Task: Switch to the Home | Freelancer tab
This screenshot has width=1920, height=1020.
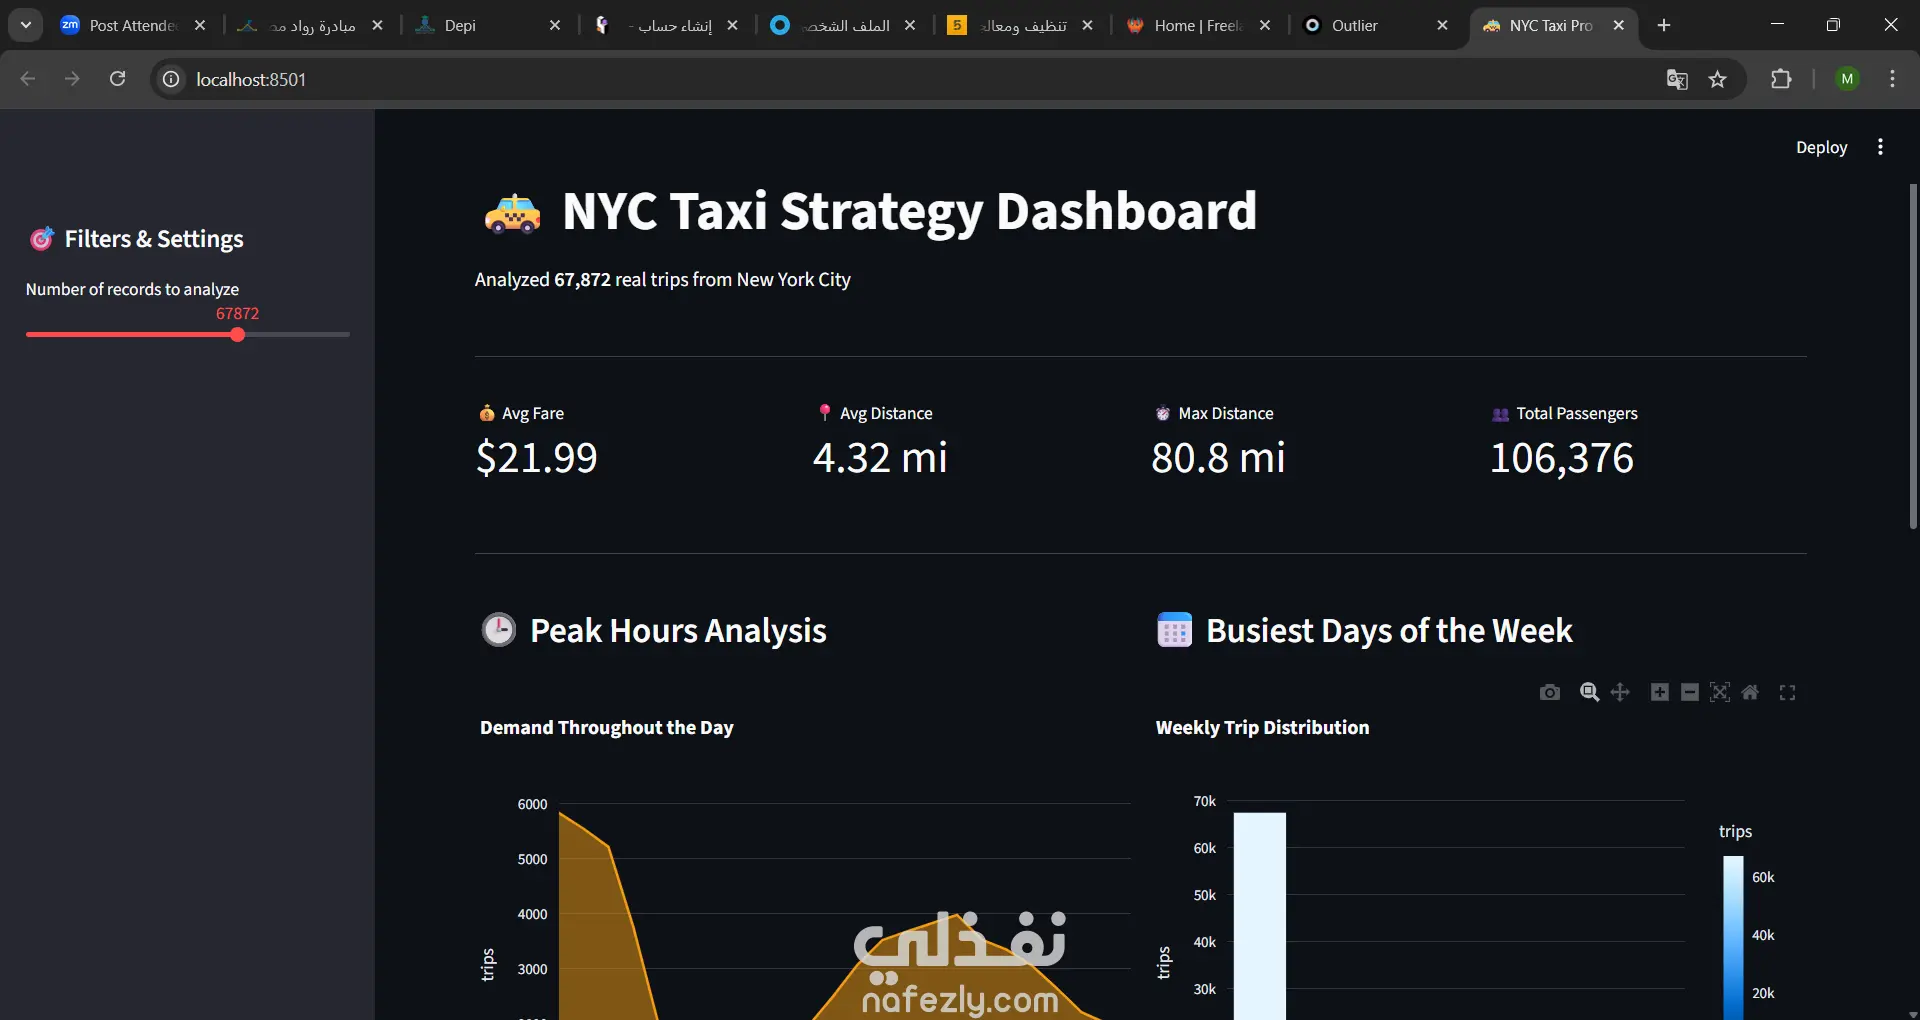Action: [1185, 25]
